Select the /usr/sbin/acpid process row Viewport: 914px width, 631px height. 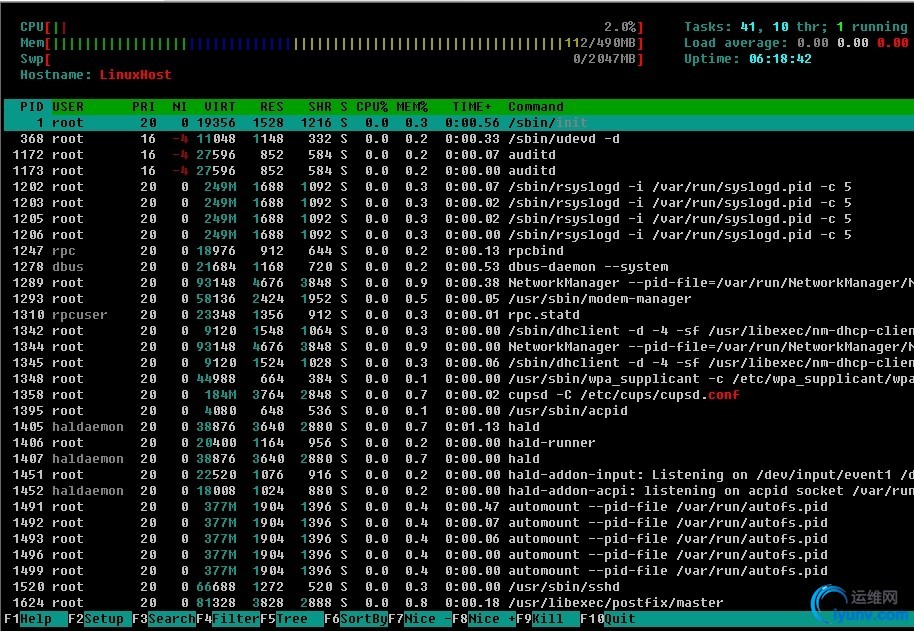click(x=459, y=411)
